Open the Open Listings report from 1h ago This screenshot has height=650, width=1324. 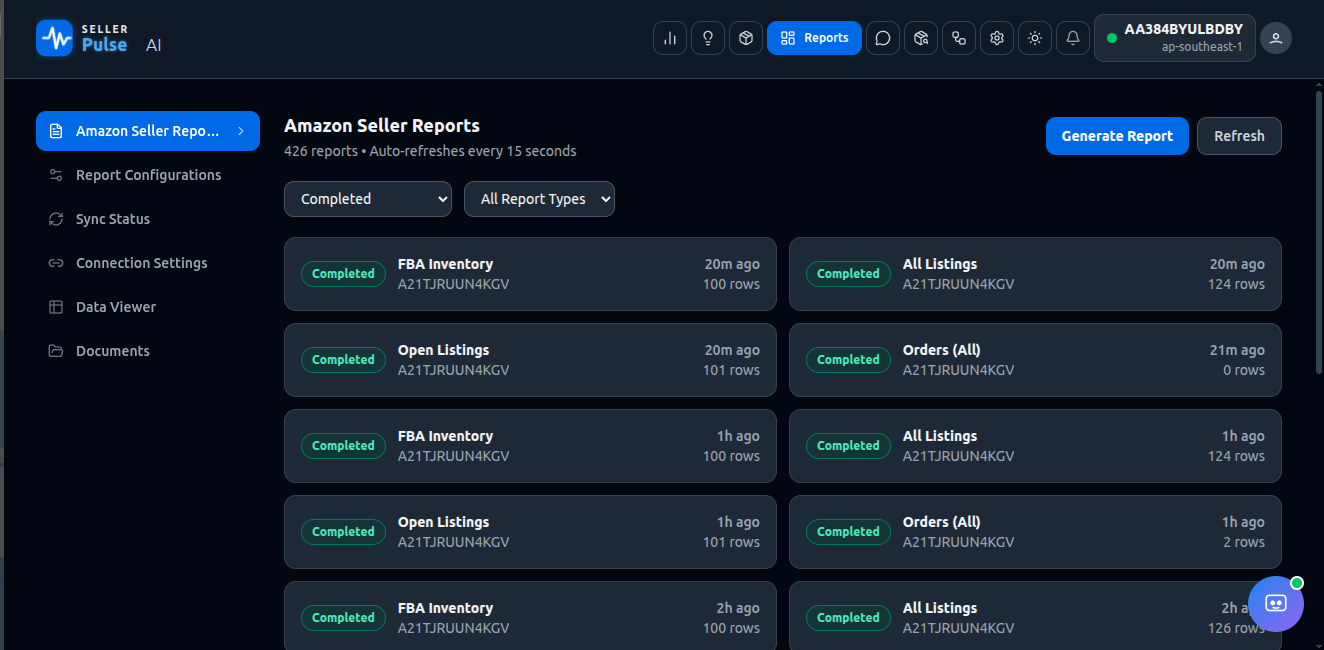[x=530, y=532]
